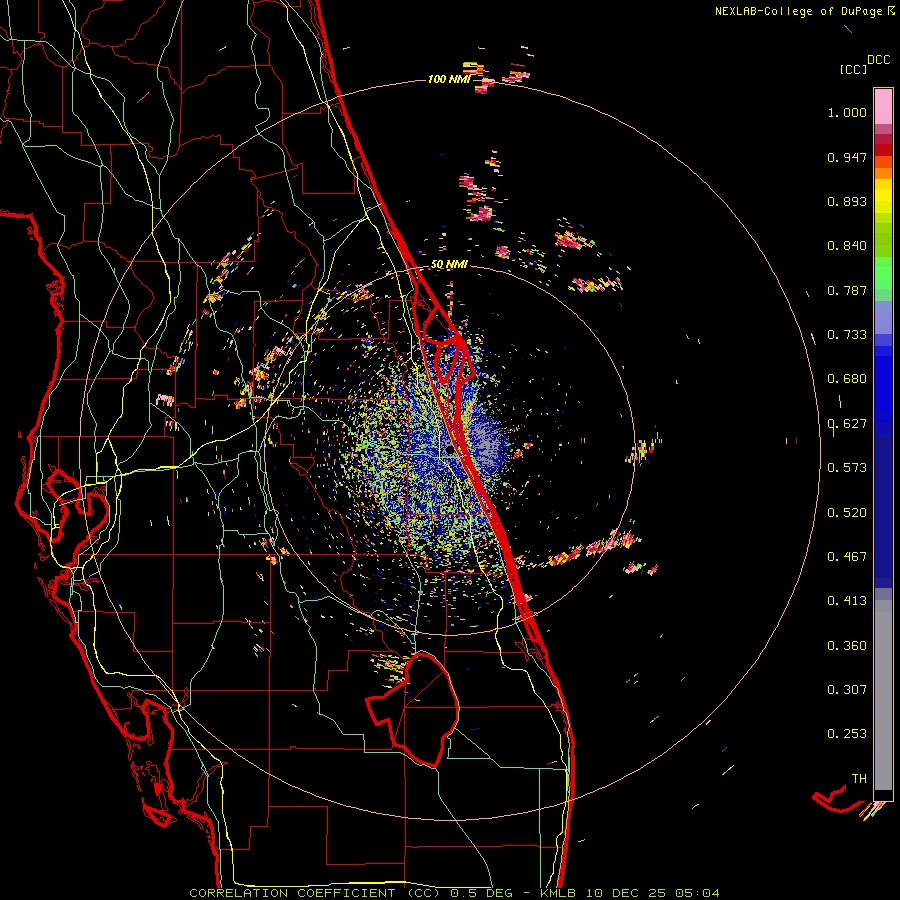Click the KMLB radar site center dot
The image size is (900, 900).
tap(450, 450)
